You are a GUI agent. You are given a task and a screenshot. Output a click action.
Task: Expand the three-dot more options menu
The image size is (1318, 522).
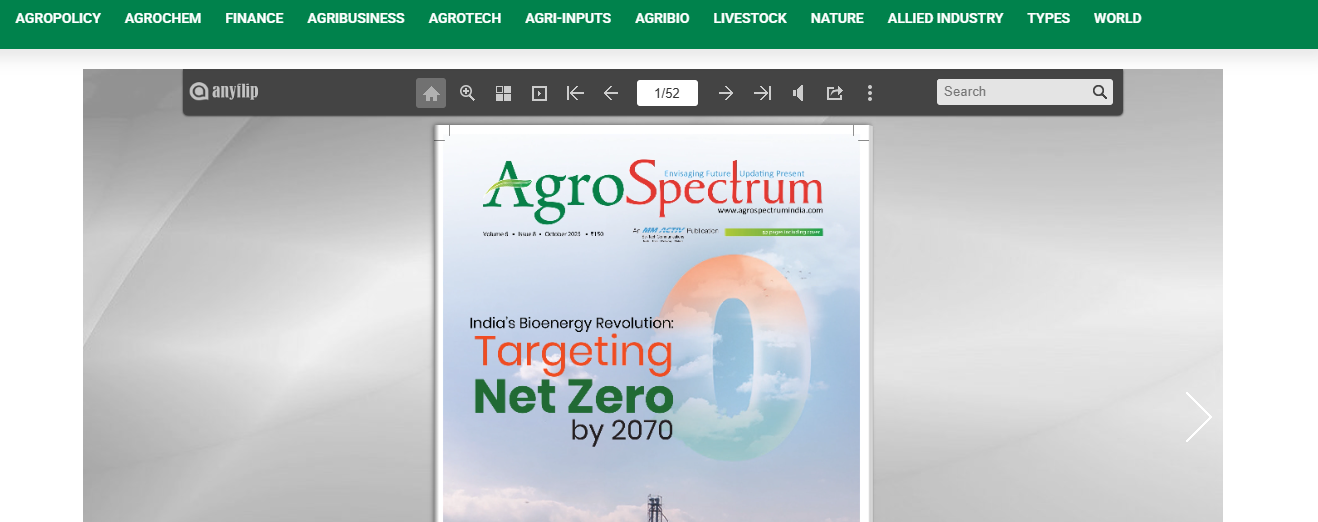click(870, 93)
